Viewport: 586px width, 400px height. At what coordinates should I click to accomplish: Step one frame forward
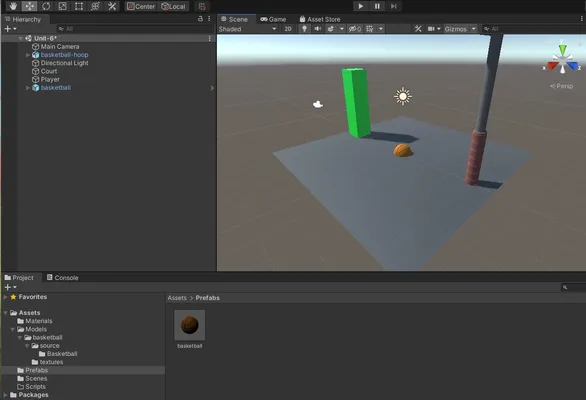(x=394, y=6)
